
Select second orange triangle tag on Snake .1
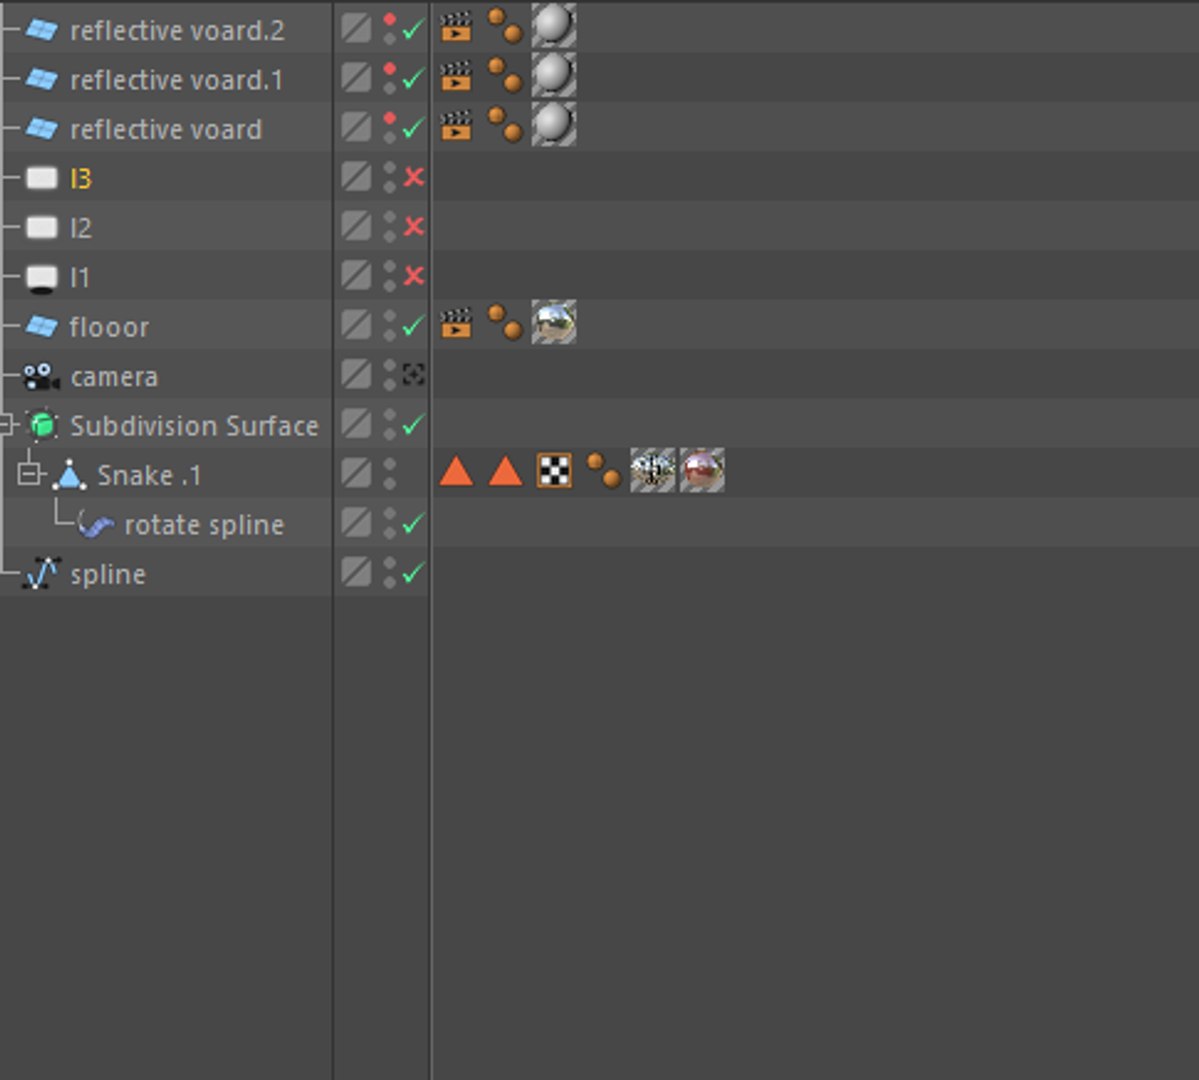[x=505, y=471]
